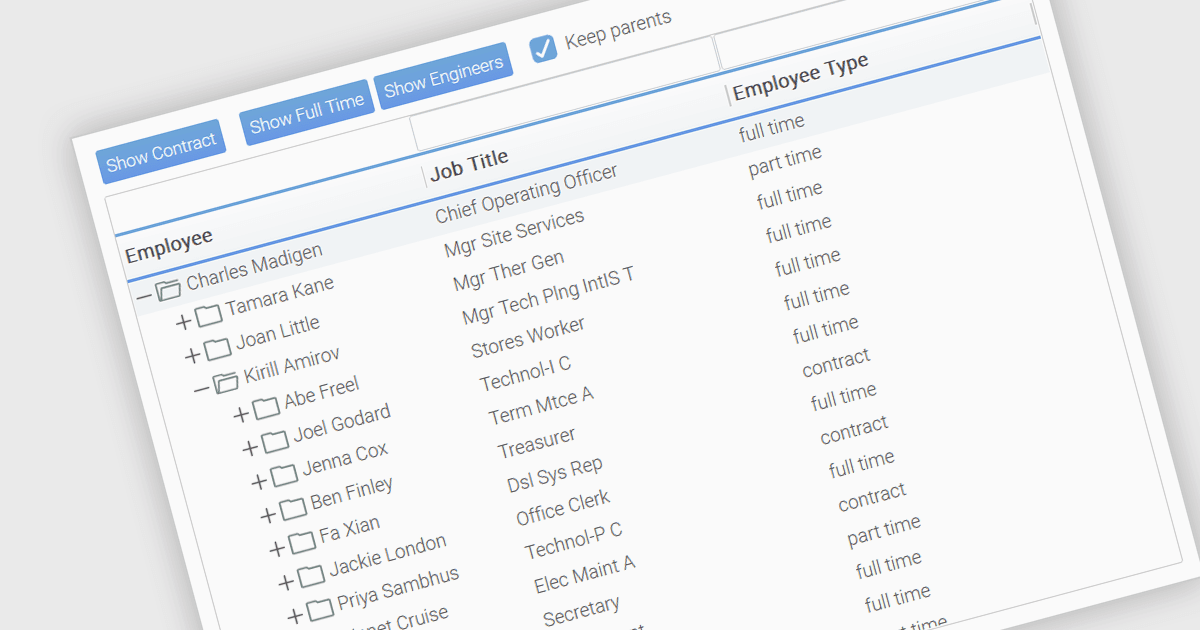The image size is (1200, 630).
Task: Select the Joan Little employee name
Action: click(x=278, y=333)
